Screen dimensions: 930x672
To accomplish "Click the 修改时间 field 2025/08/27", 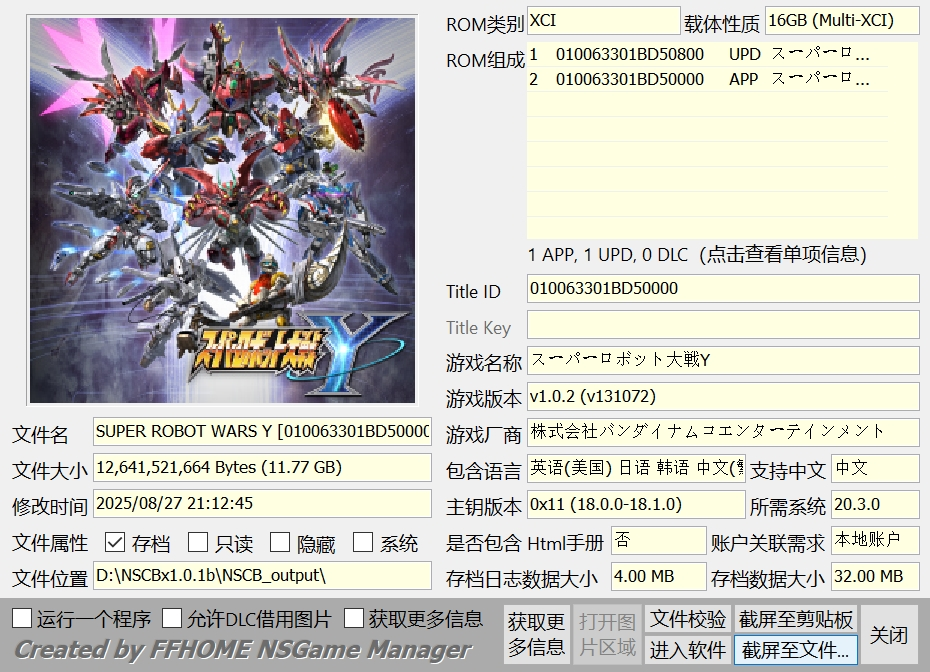I will pos(262,504).
